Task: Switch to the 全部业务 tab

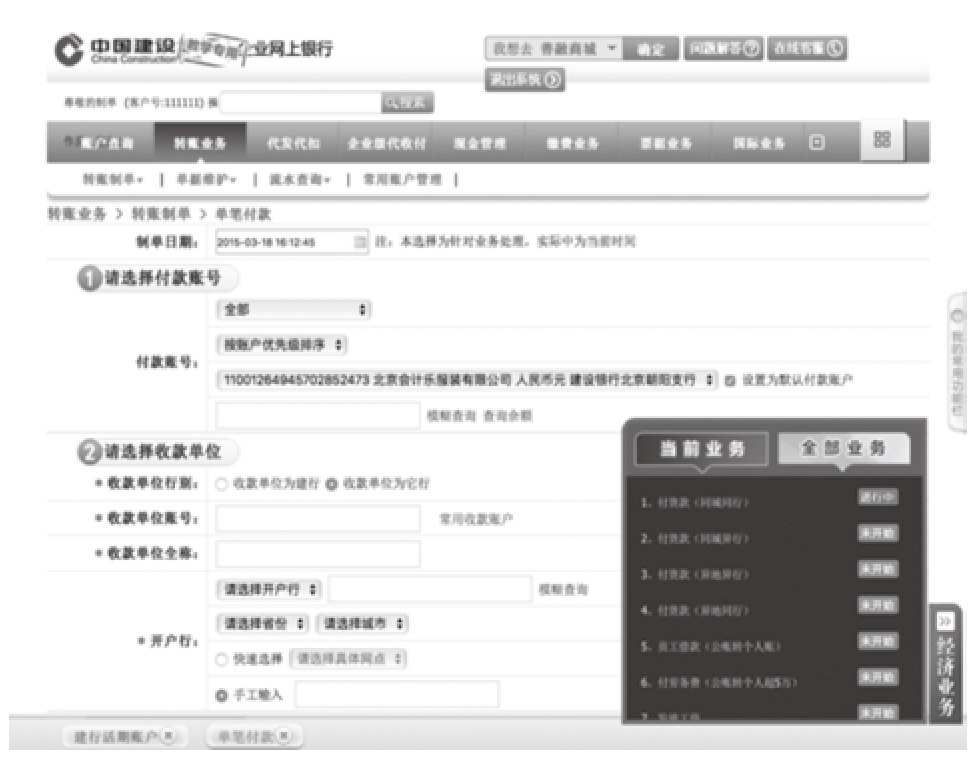Action: point(843,449)
